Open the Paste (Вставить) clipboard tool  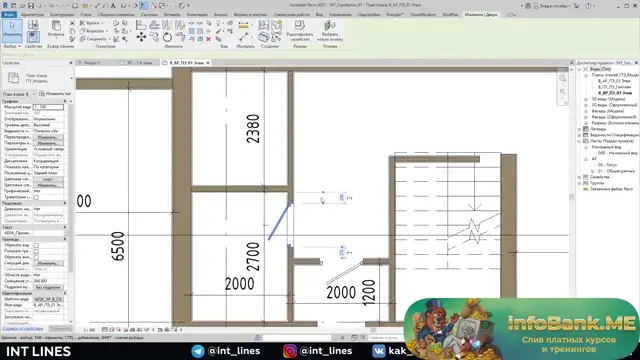[56, 29]
